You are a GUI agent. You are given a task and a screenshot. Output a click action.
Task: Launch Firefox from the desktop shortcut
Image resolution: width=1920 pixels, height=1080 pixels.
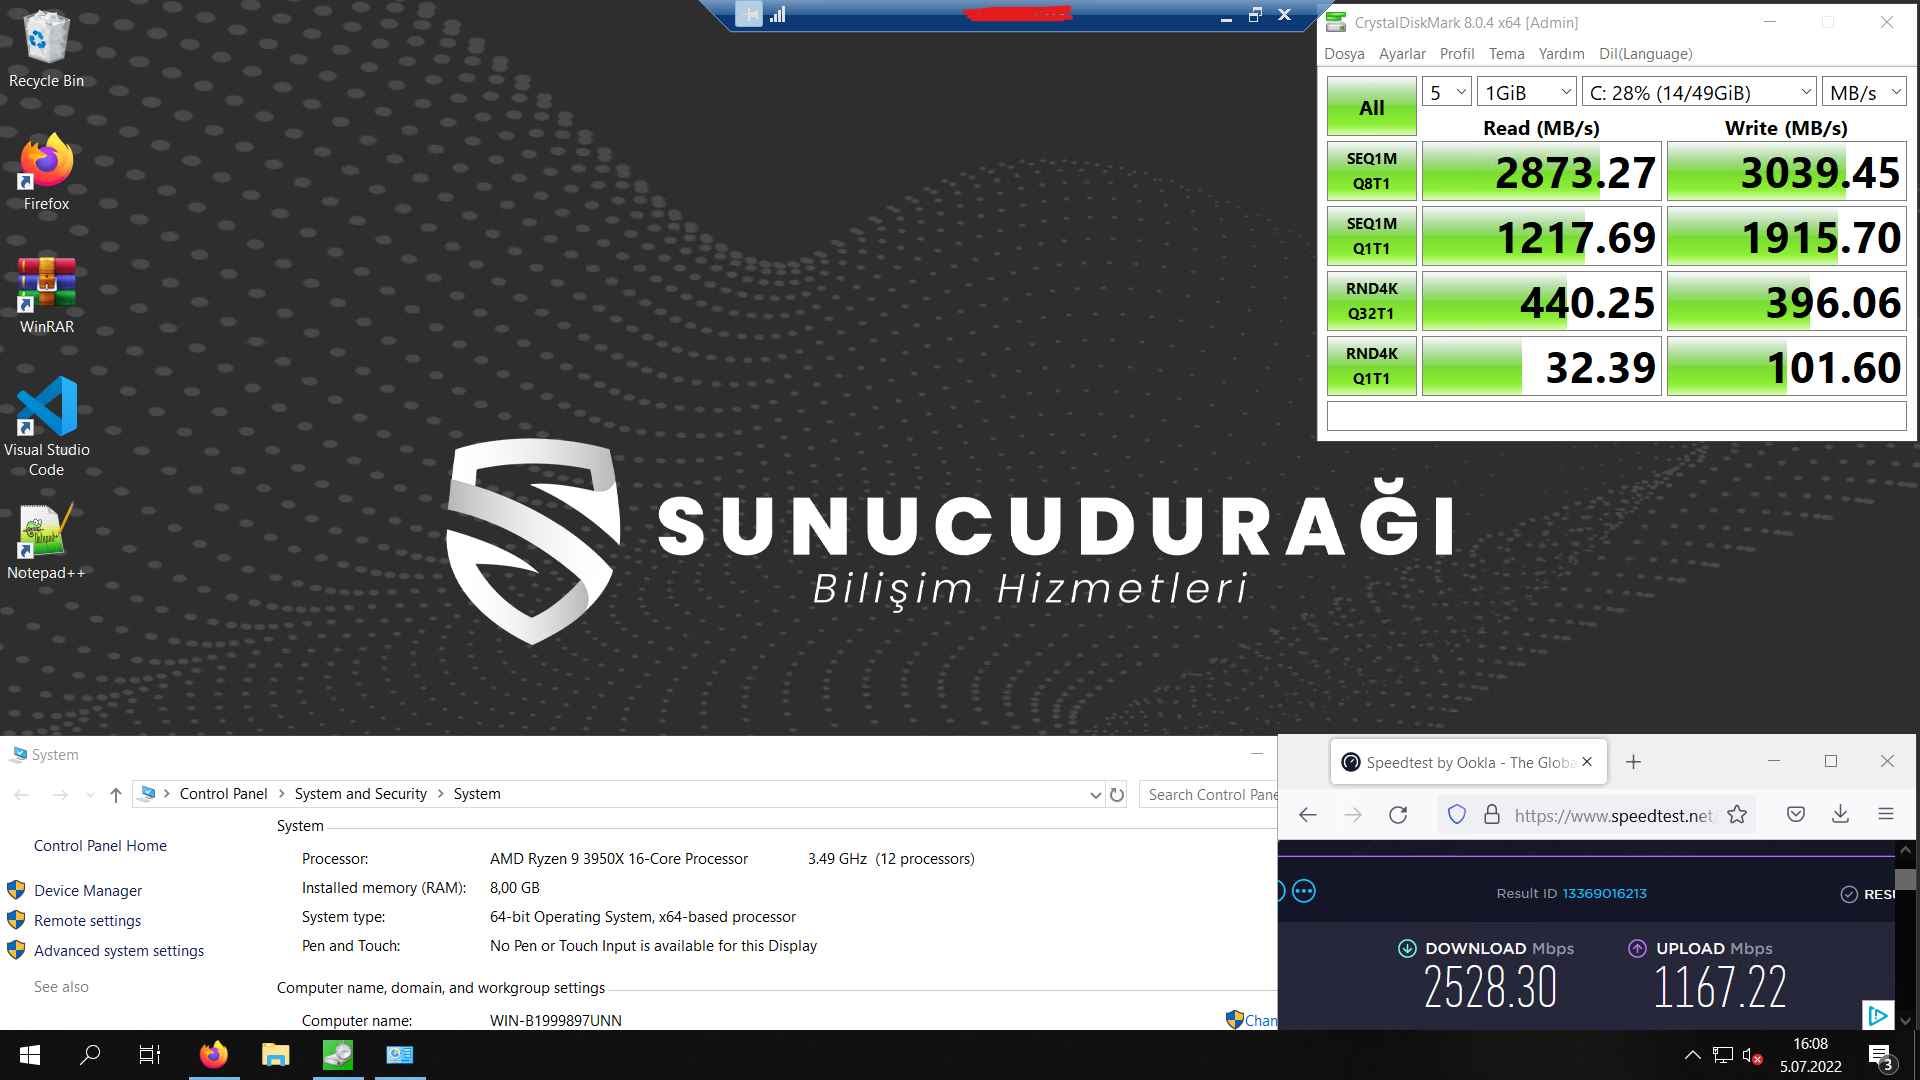(46, 172)
